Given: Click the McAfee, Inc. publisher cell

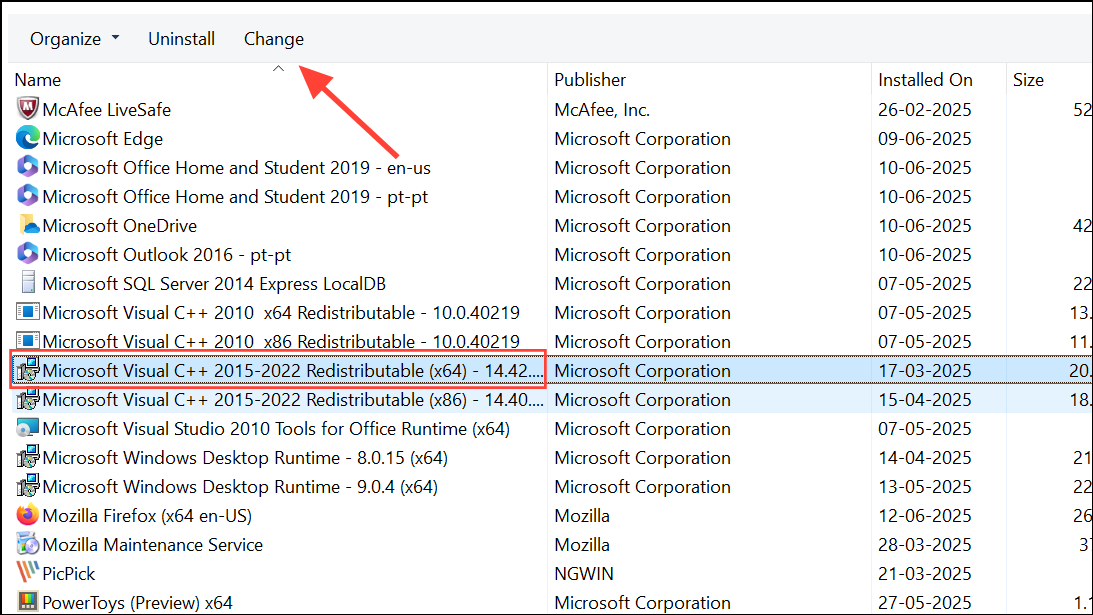Looking at the screenshot, I should coord(602,109).
